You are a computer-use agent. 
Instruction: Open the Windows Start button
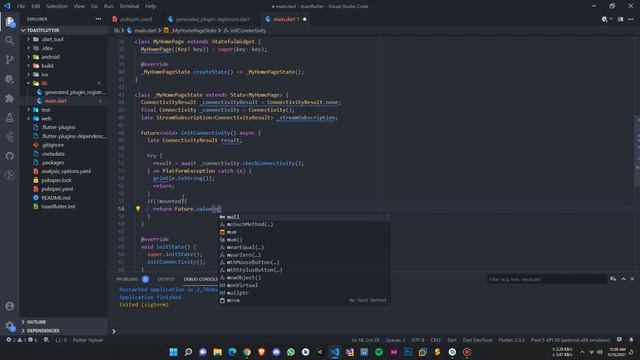[173, 352]
